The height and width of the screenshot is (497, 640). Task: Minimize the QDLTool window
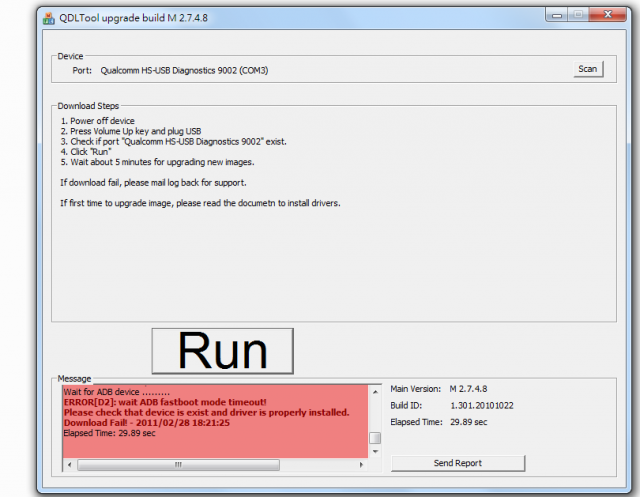coord(557,15)
